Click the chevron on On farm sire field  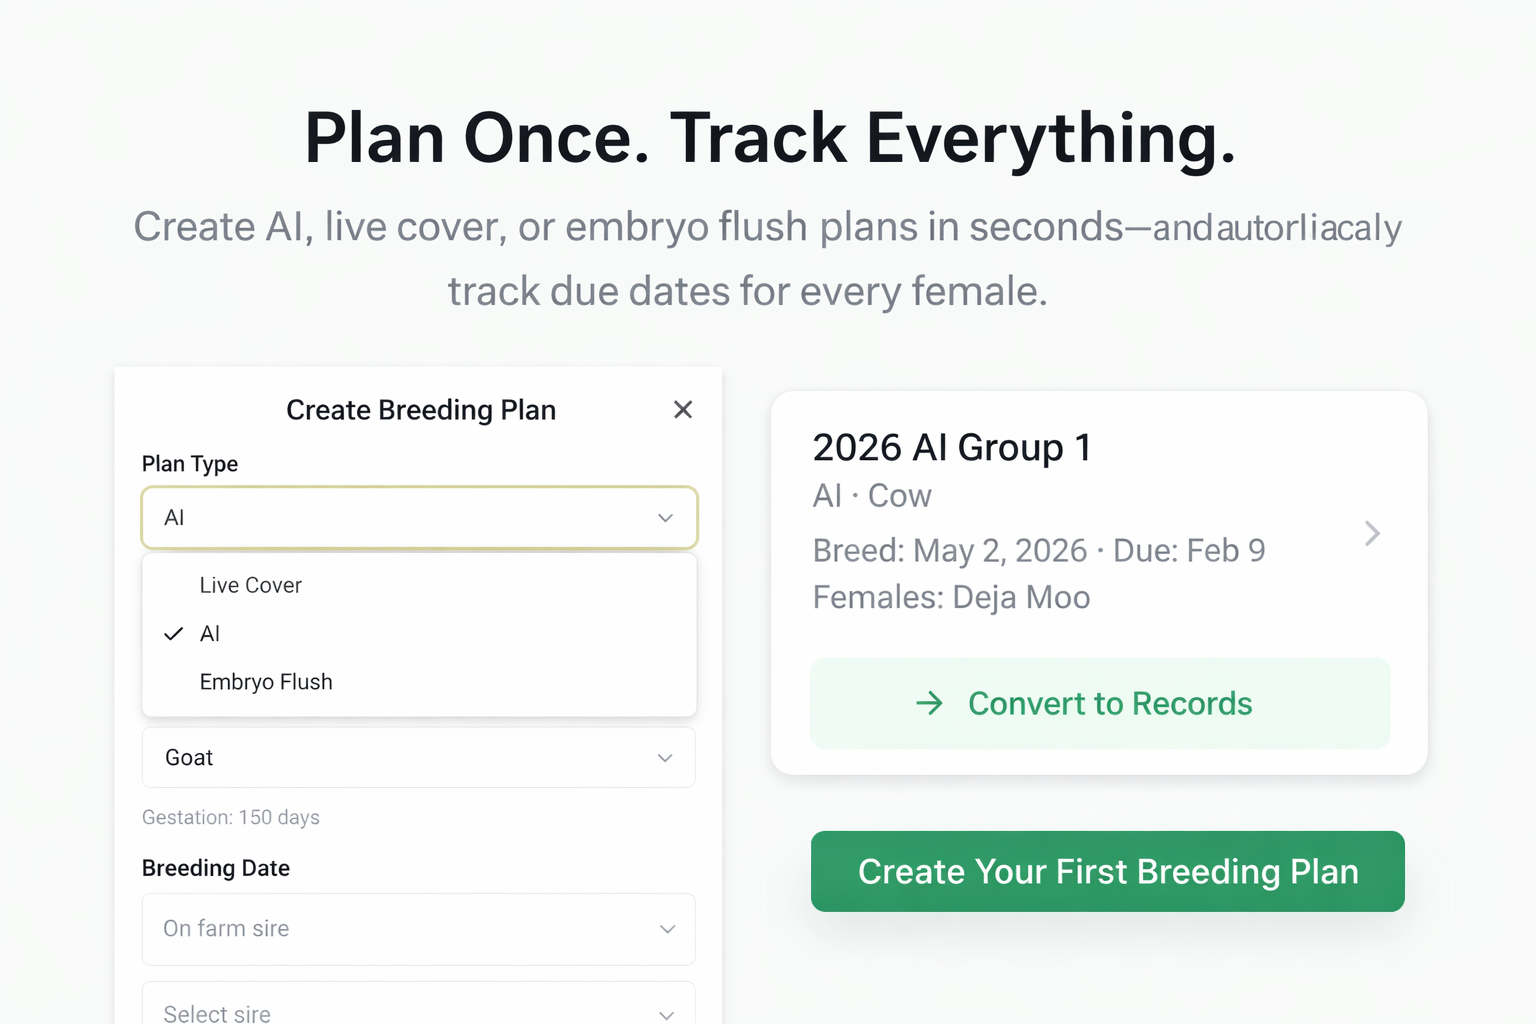pos(667,929)
